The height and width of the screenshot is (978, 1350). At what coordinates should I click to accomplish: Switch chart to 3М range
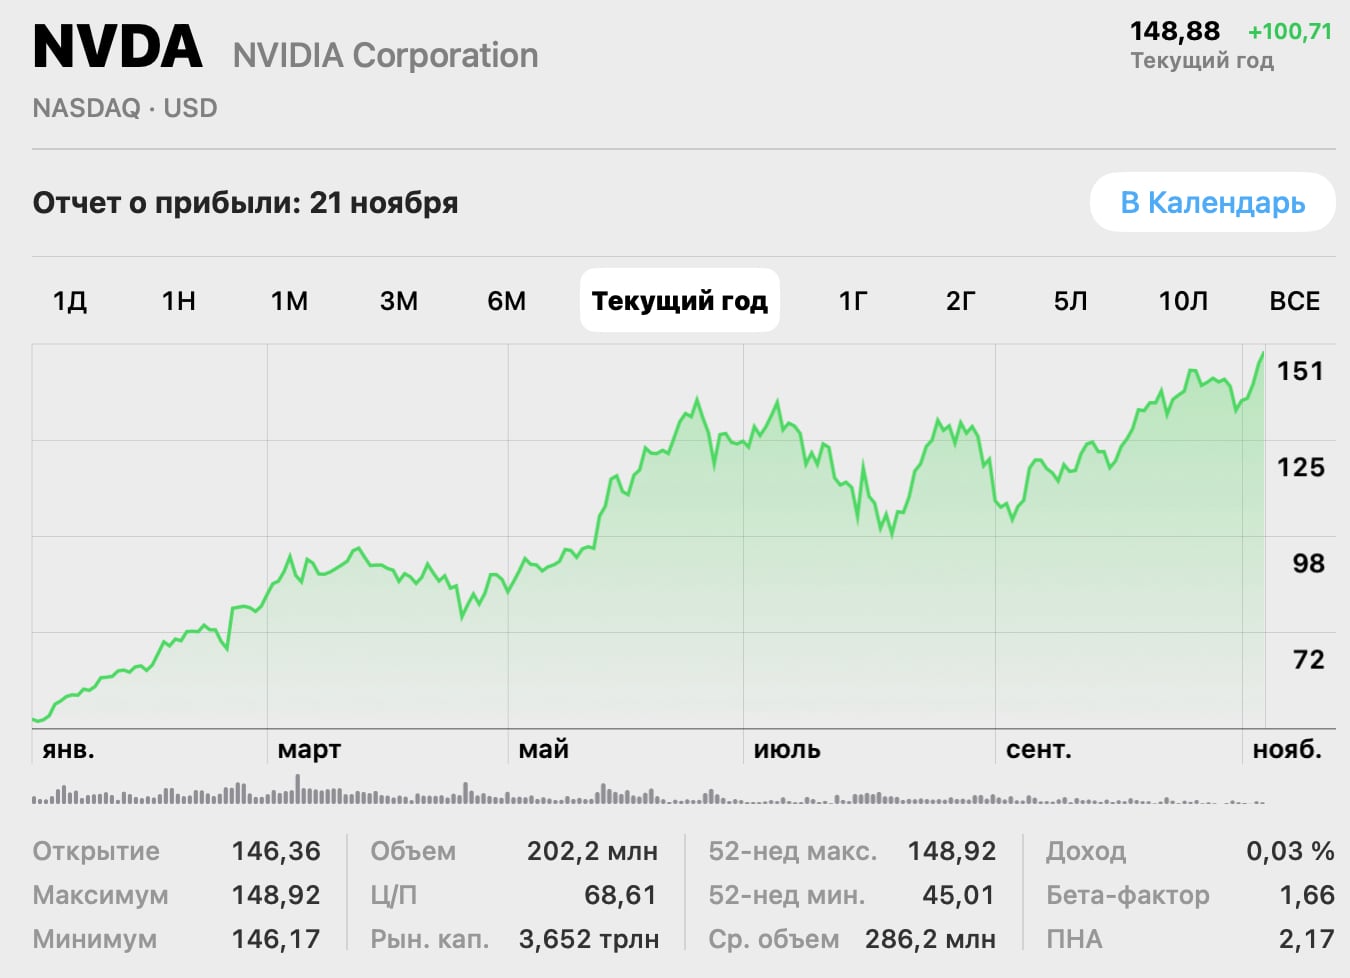point(399,301)
